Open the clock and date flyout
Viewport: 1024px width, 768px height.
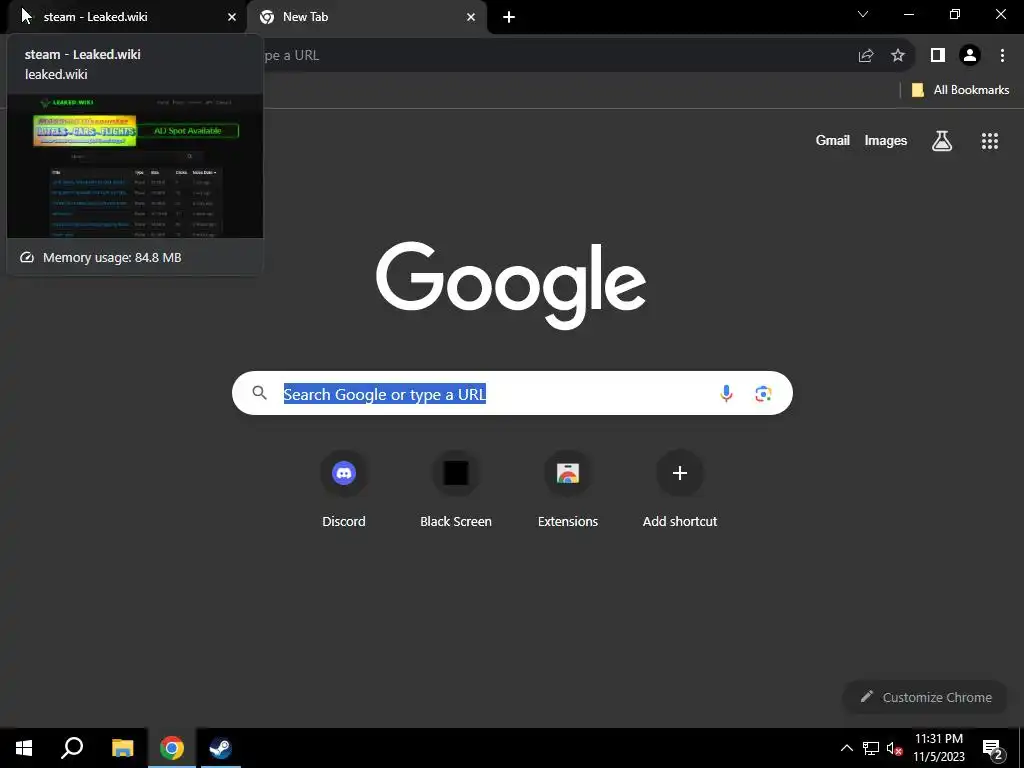[x=939, y=748]
